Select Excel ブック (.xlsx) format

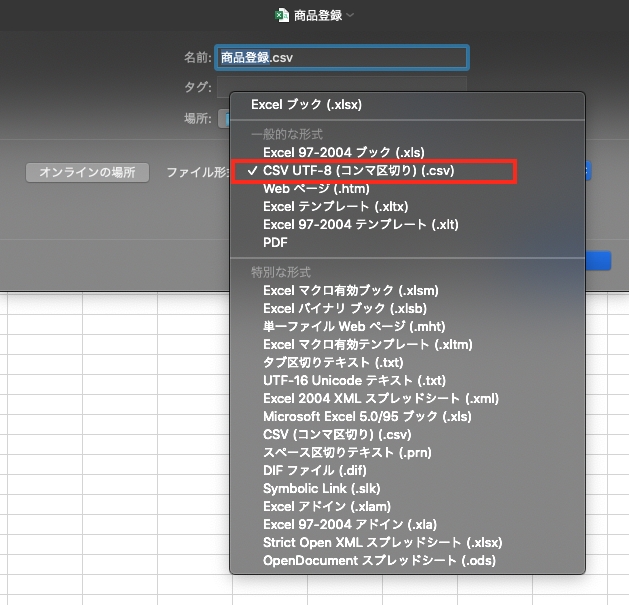click(x=306, y=104)
